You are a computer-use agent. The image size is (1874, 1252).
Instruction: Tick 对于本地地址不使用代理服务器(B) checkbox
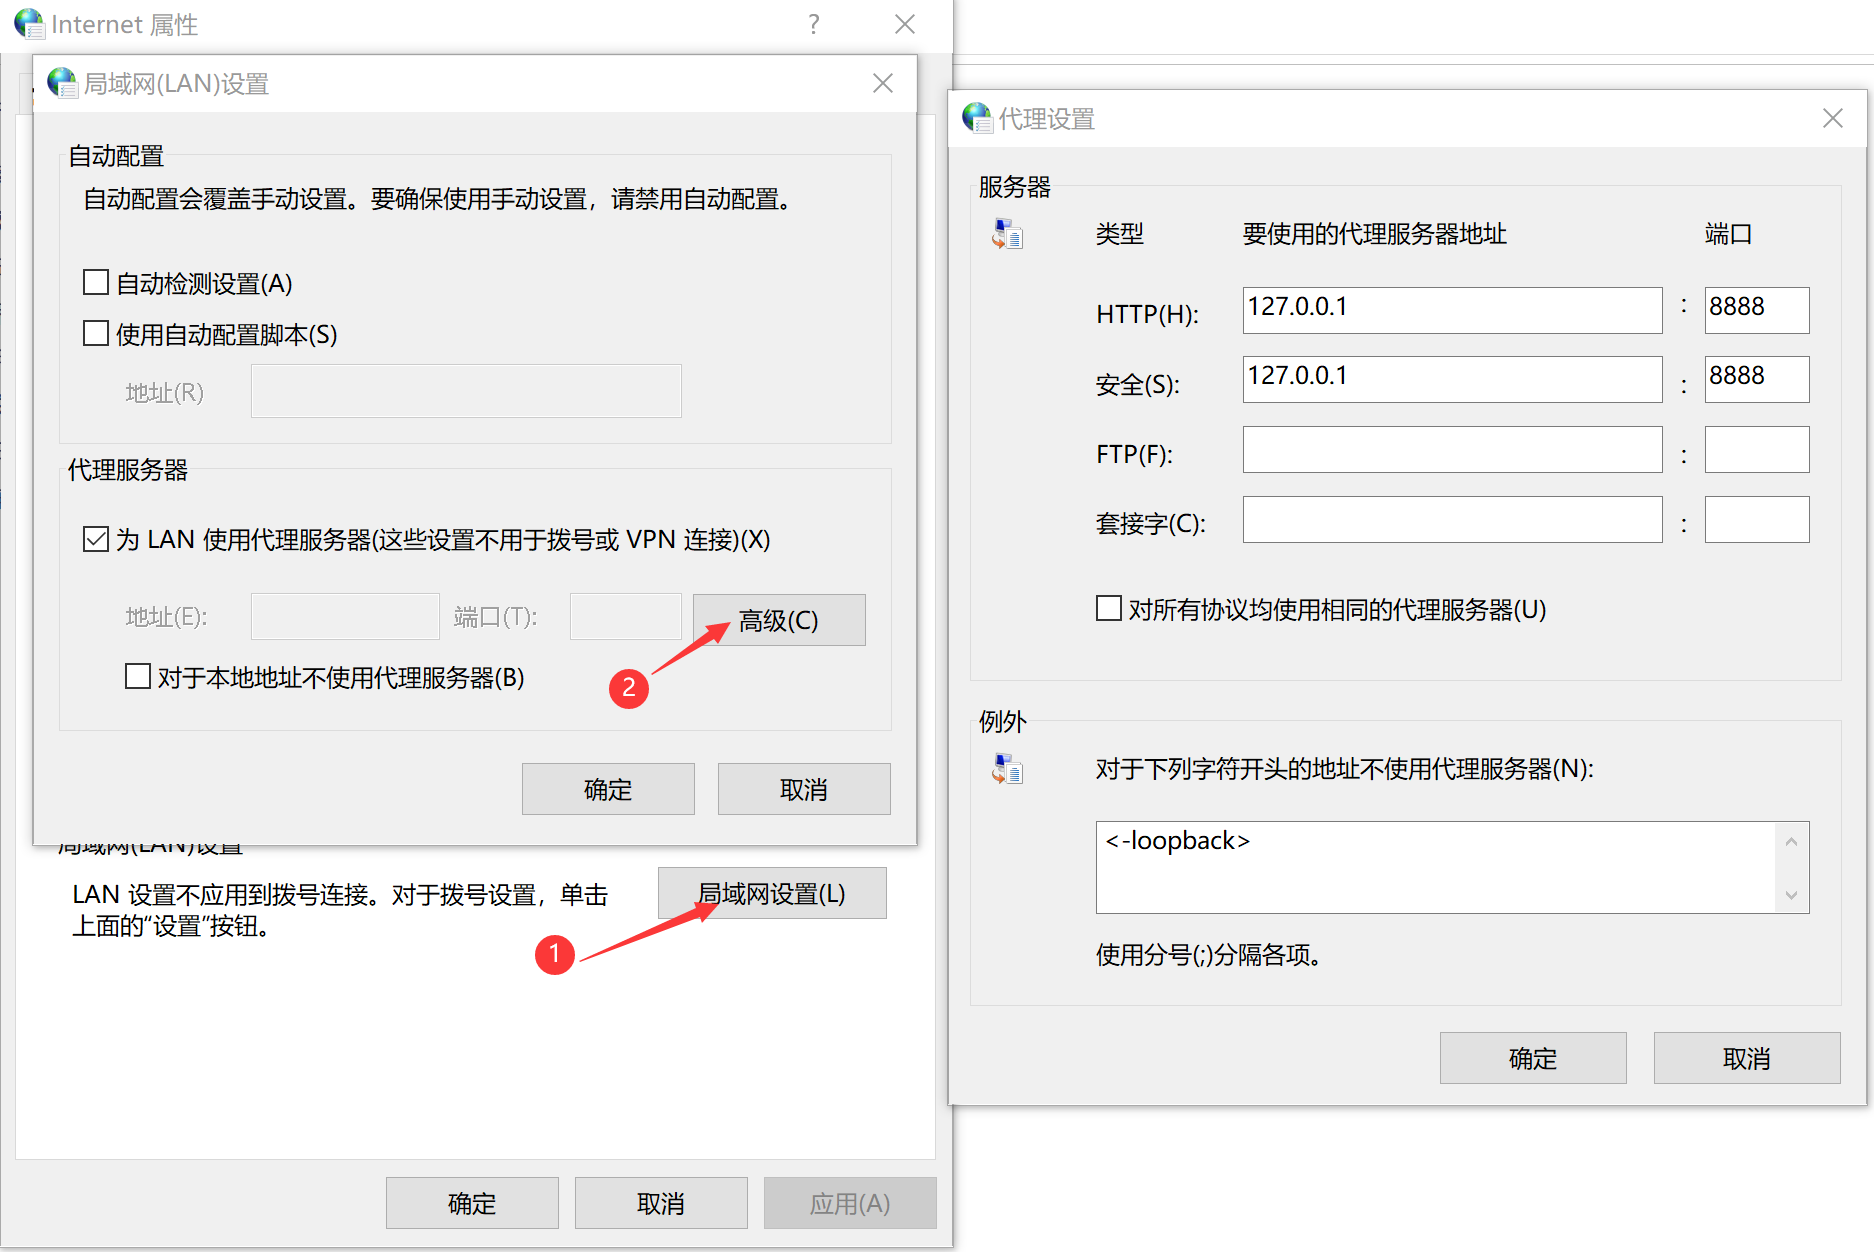(x=138, y=677)
